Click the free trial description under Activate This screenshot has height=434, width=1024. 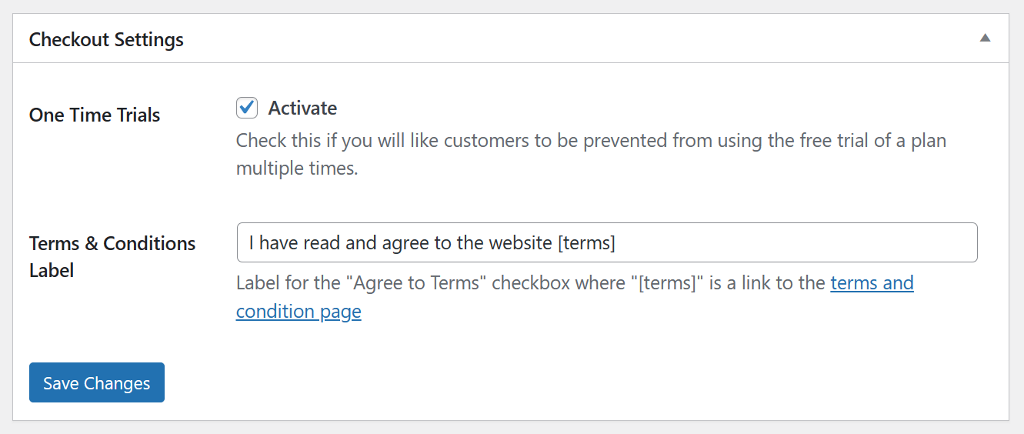coord(591,140)
